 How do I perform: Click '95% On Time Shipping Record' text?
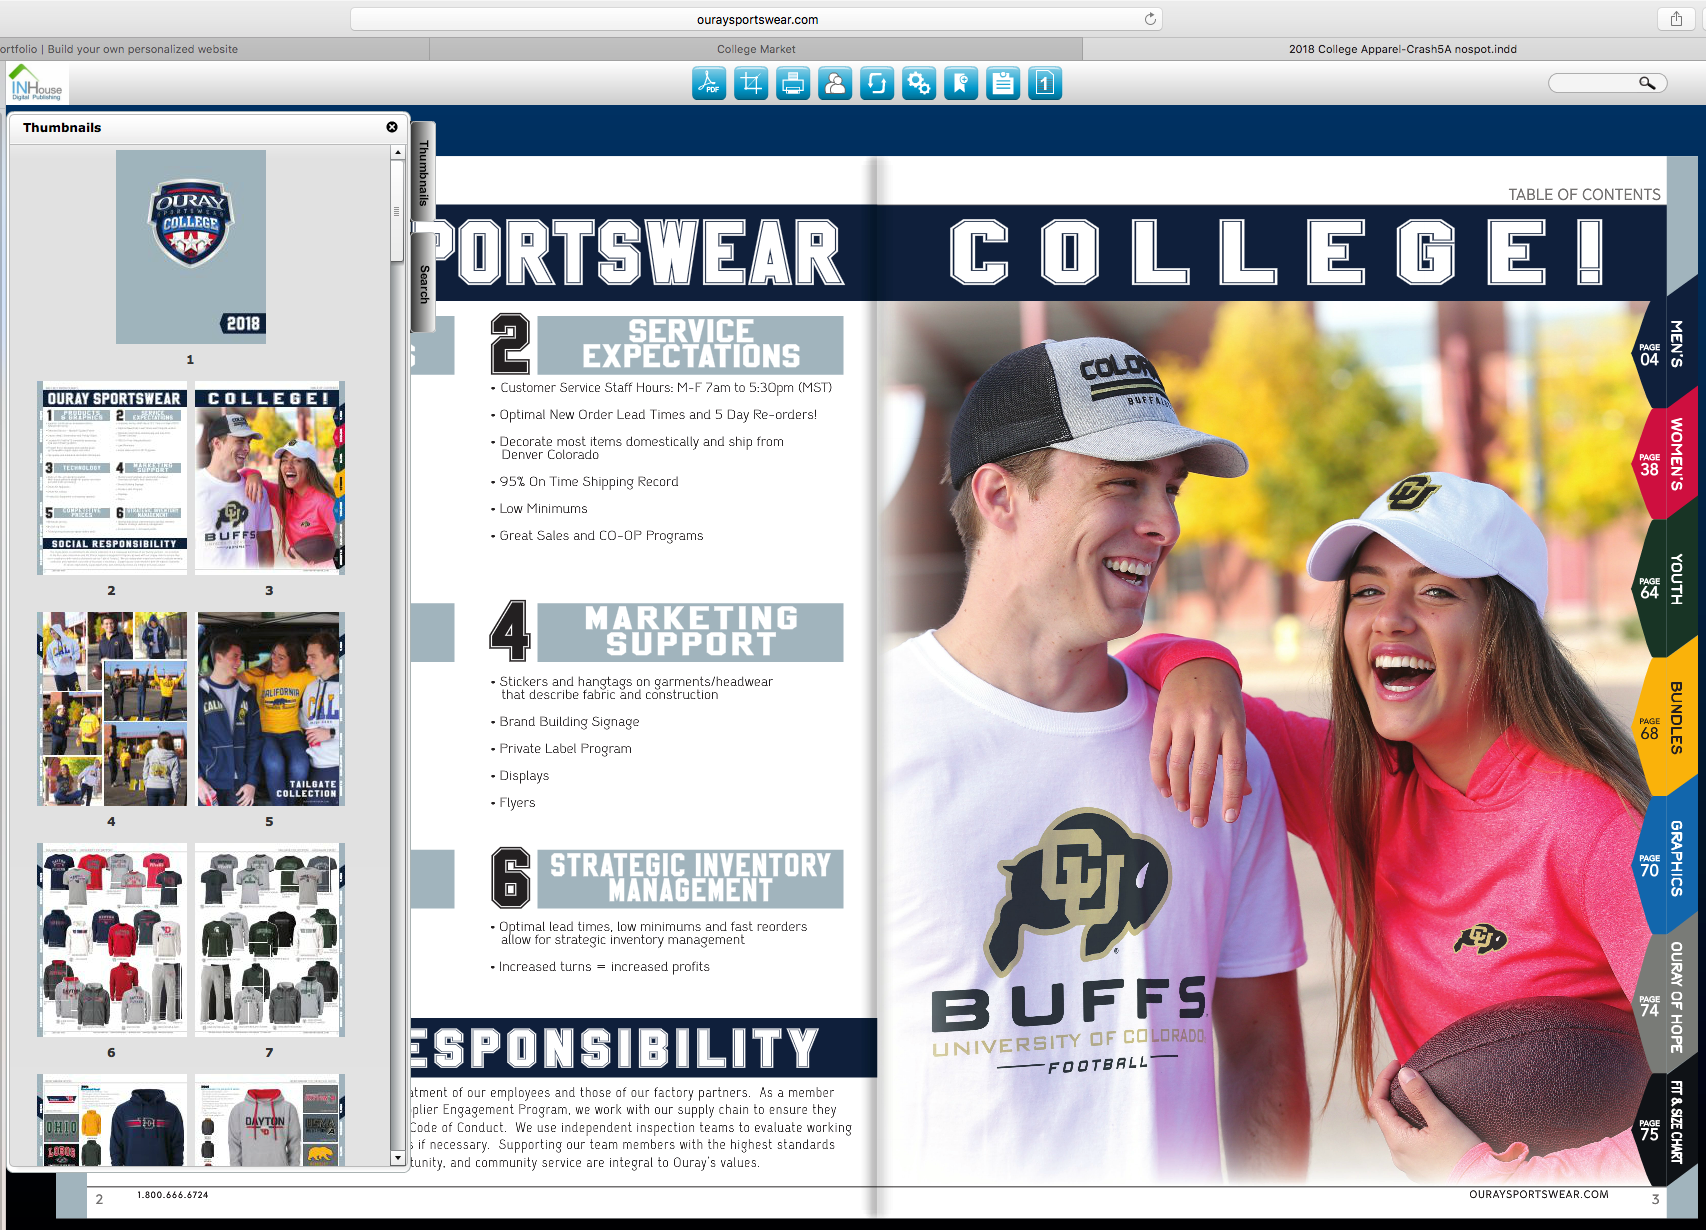(x=589, y=482)
